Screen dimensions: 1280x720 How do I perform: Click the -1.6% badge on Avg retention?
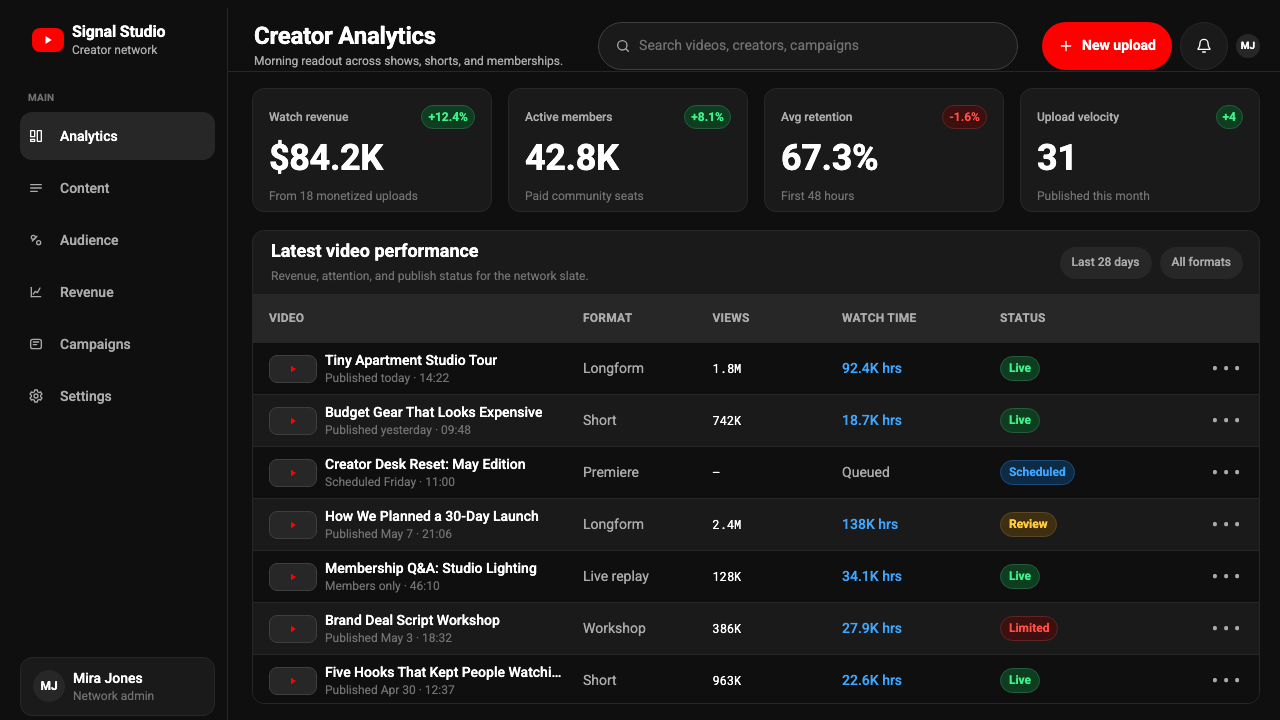point(965,117)
